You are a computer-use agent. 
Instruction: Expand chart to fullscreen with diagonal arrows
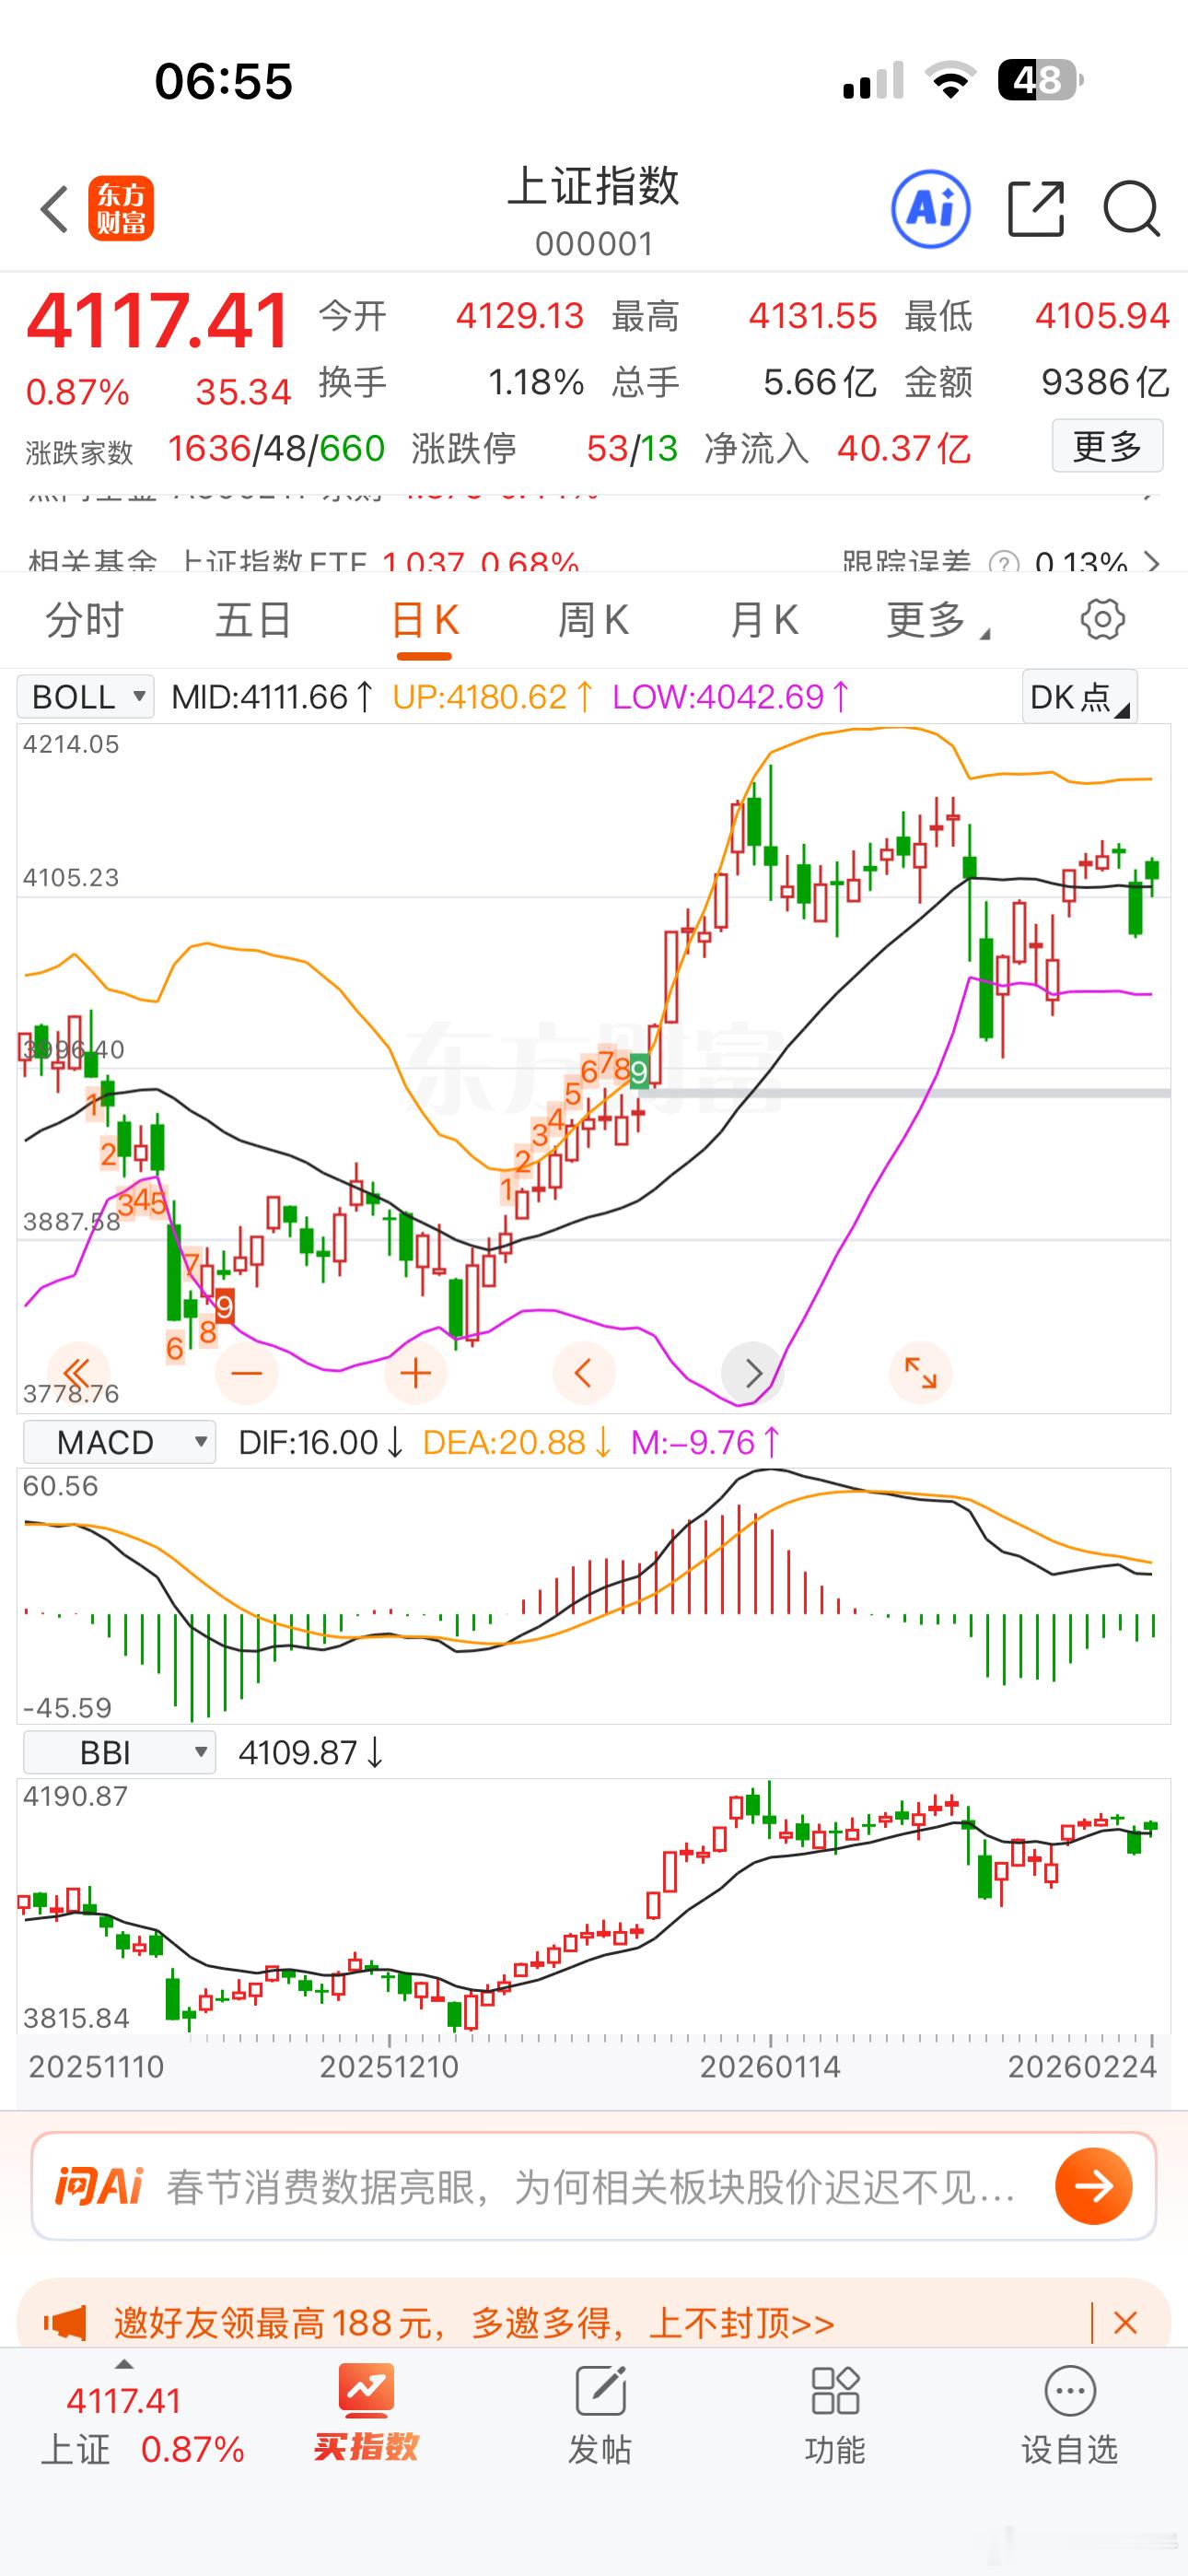tap(920, 1372)
